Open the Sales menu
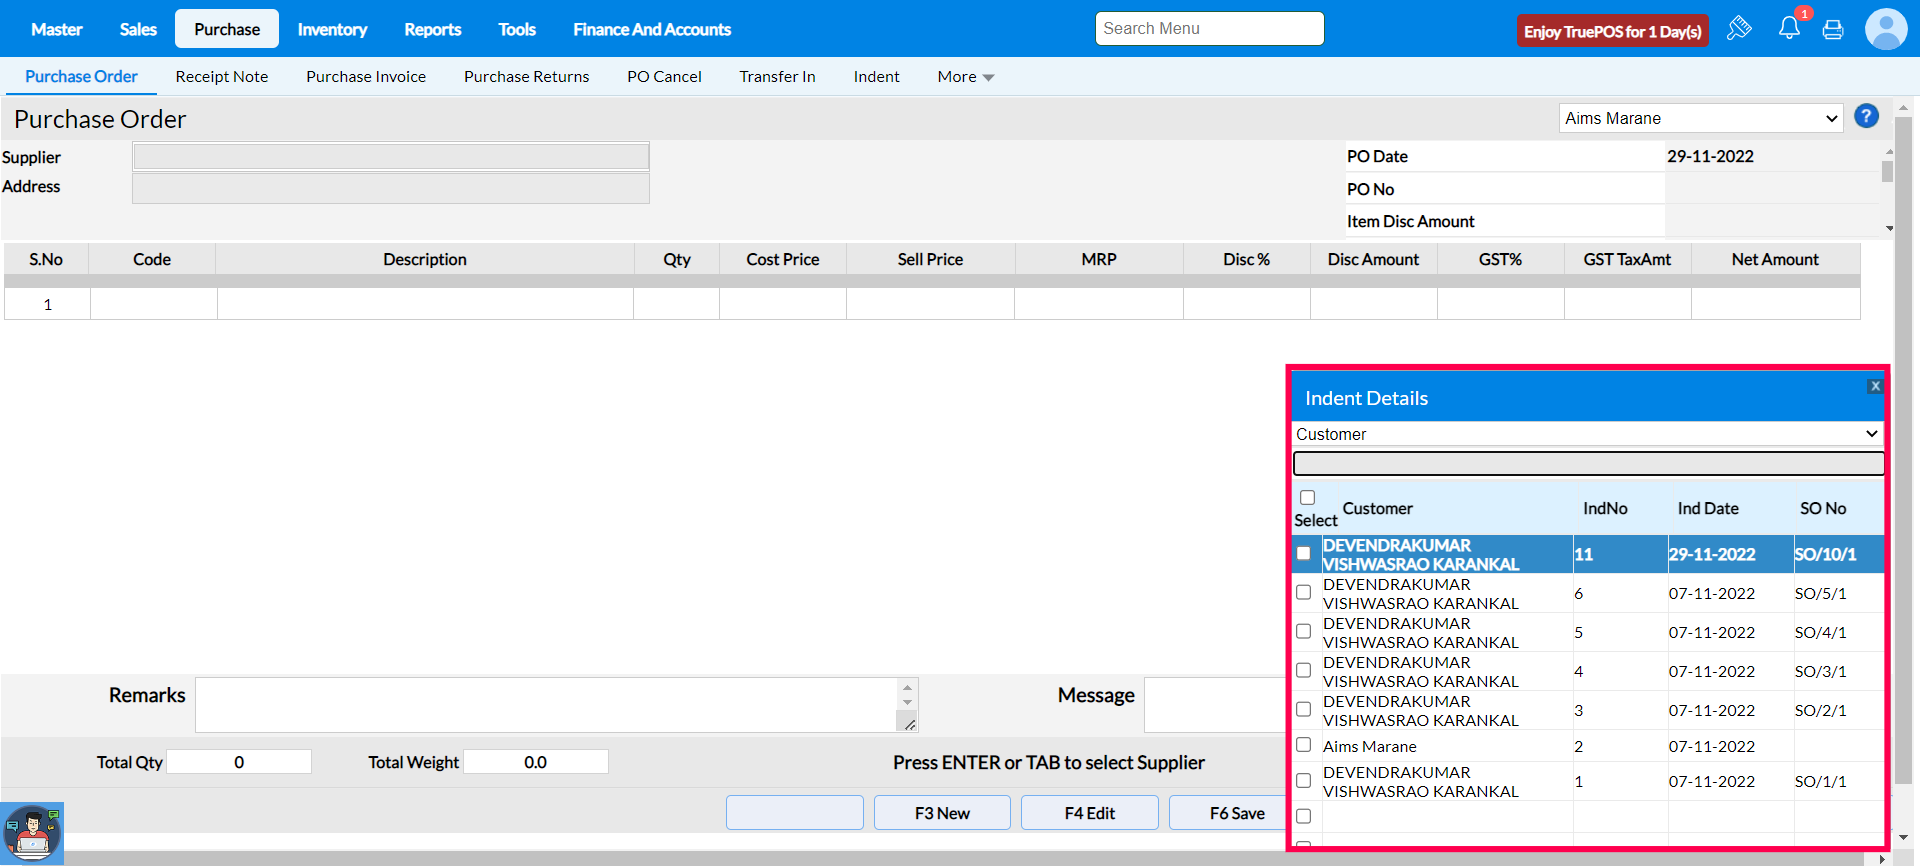The image size is (1920, 866). click(138, 29)
